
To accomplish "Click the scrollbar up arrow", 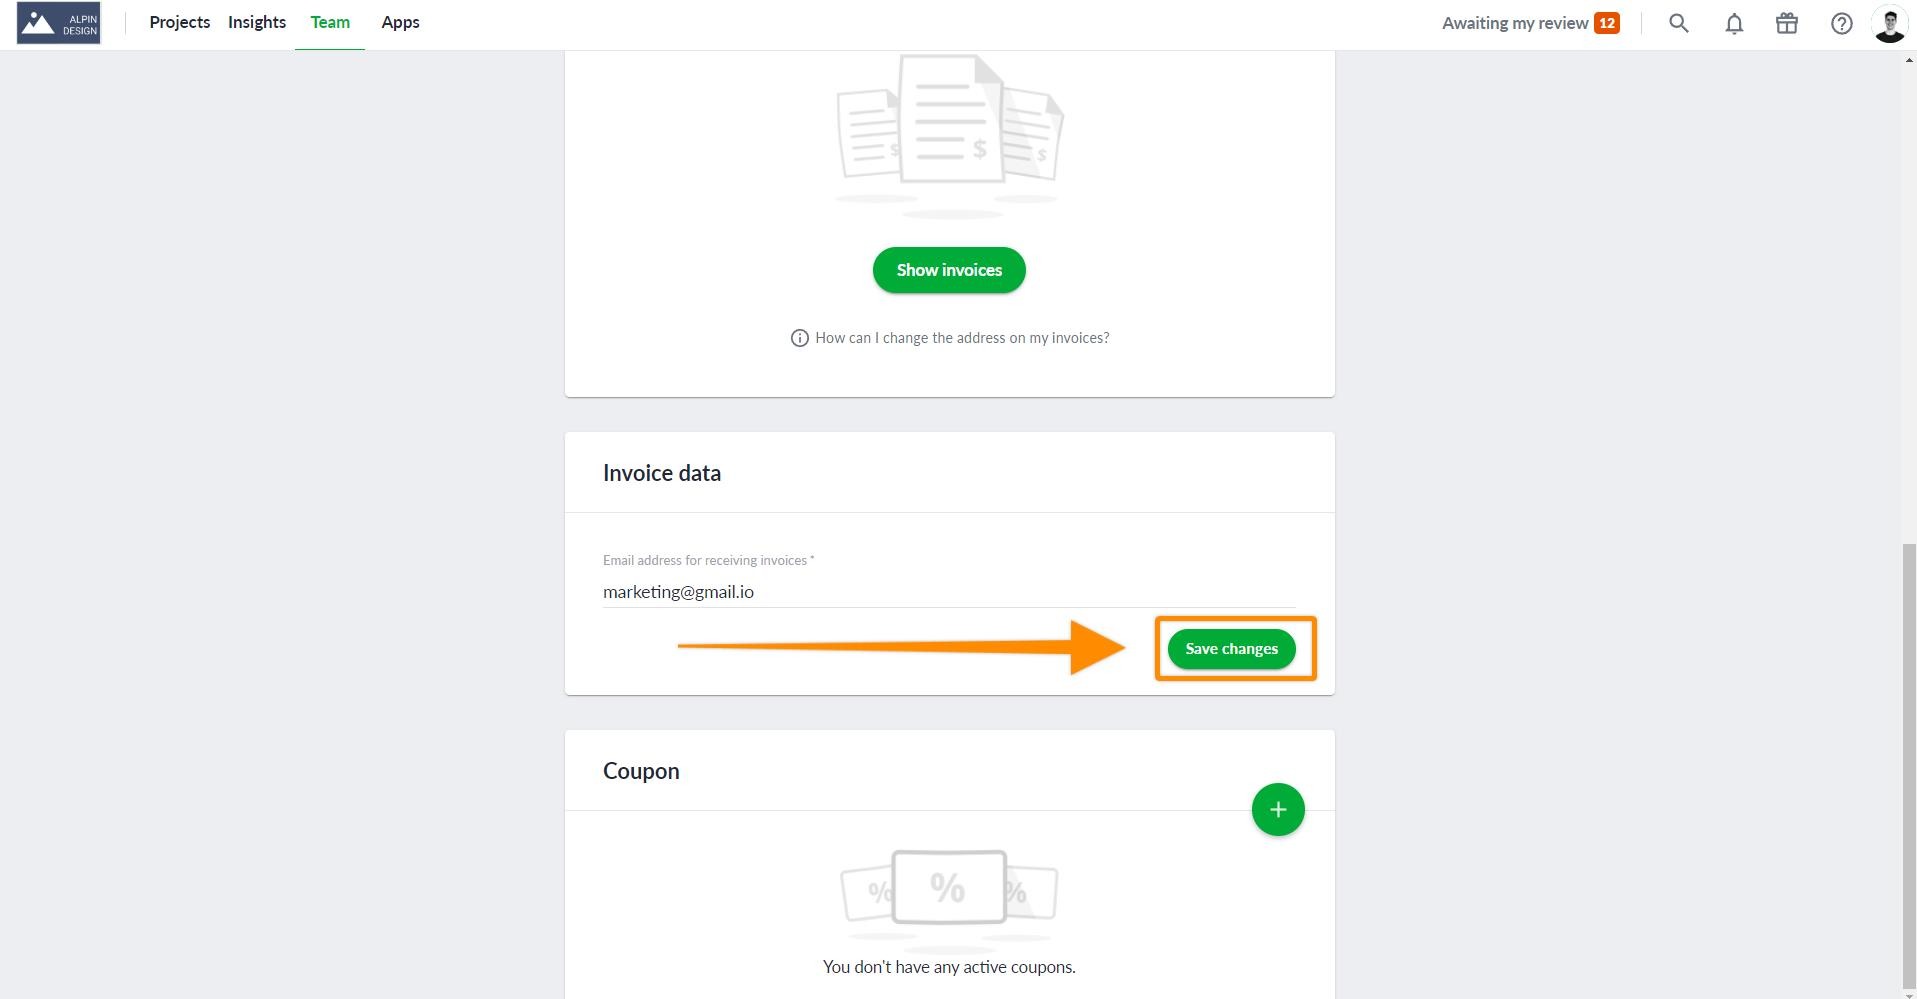I will tap(1909, 61).
